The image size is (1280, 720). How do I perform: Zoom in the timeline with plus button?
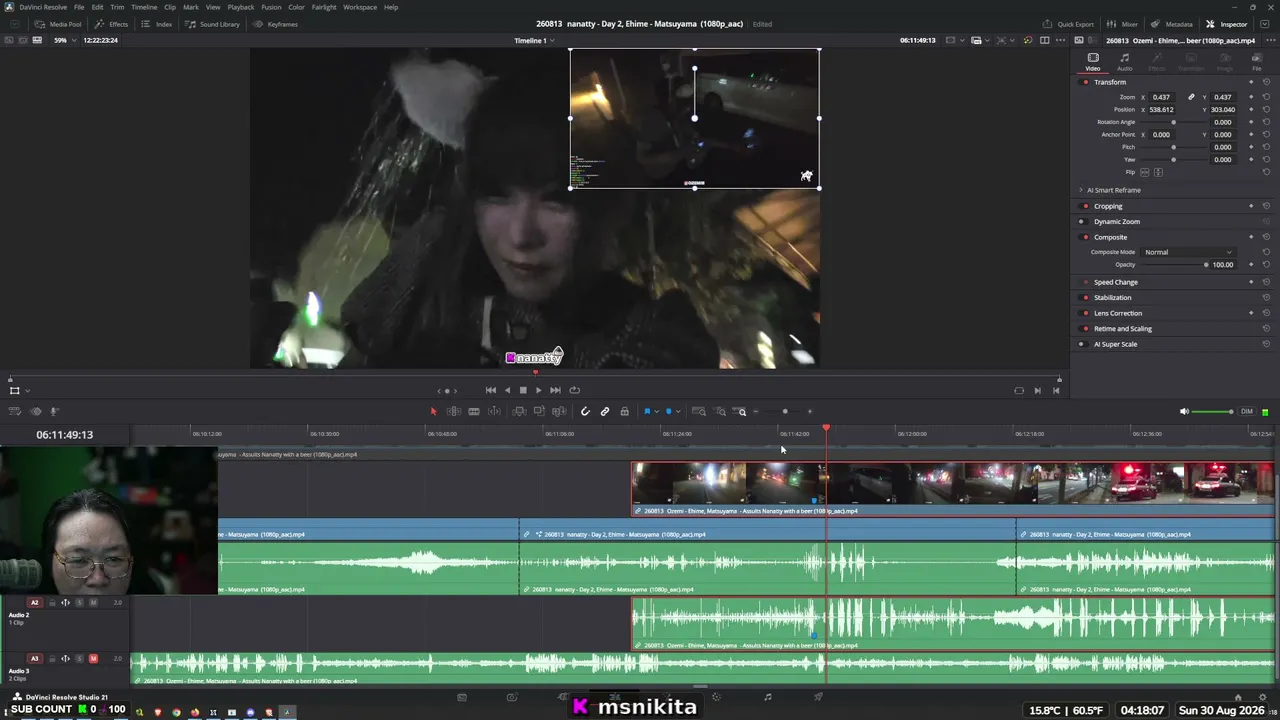(810, 411)
